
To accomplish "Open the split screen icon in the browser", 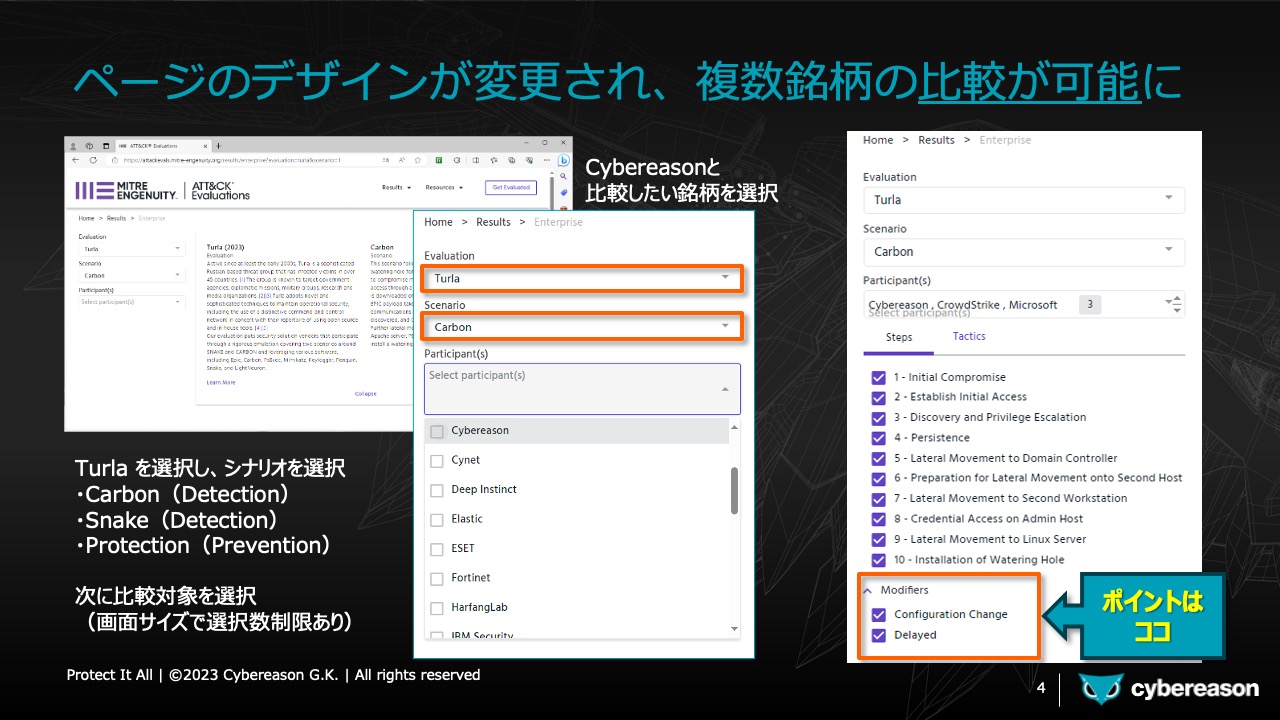I will tap(476, 160).
